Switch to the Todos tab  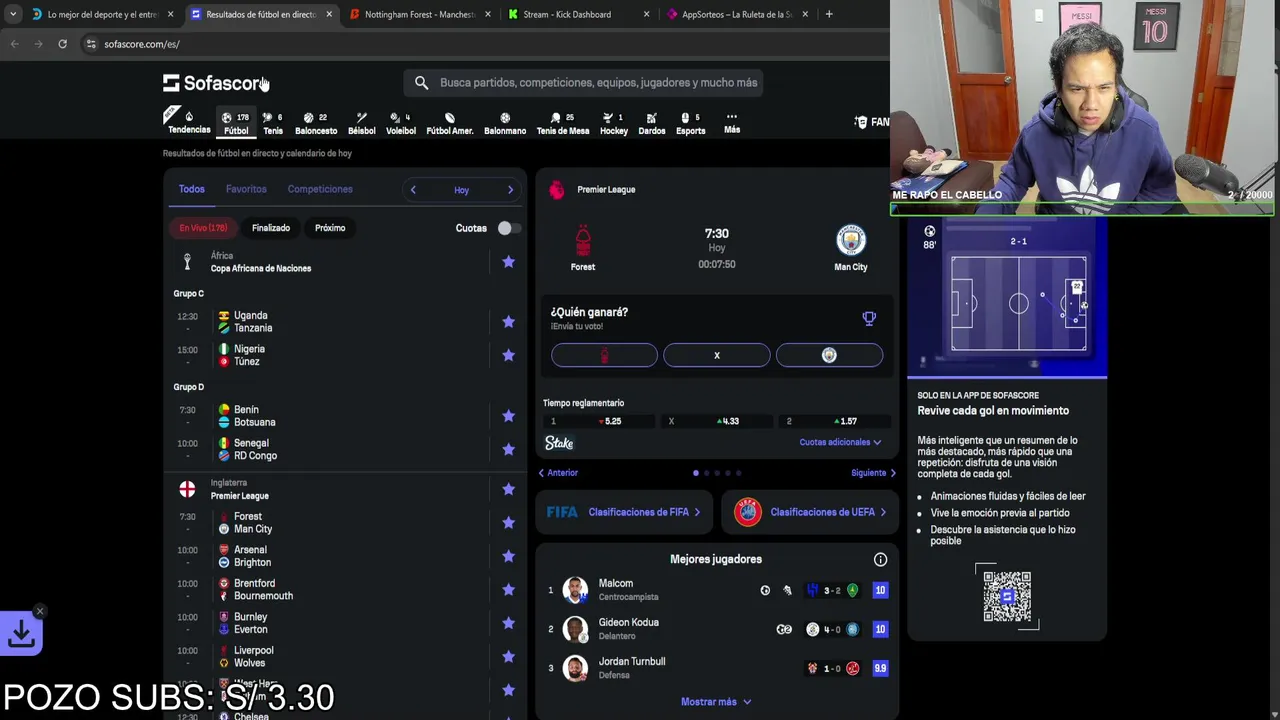(x=191, y=189)
